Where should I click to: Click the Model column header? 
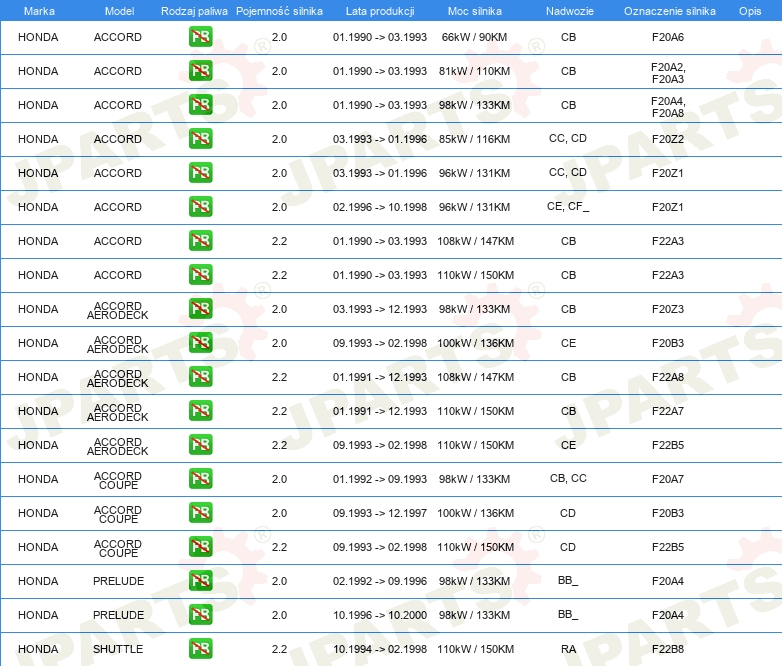coord(120,11)
